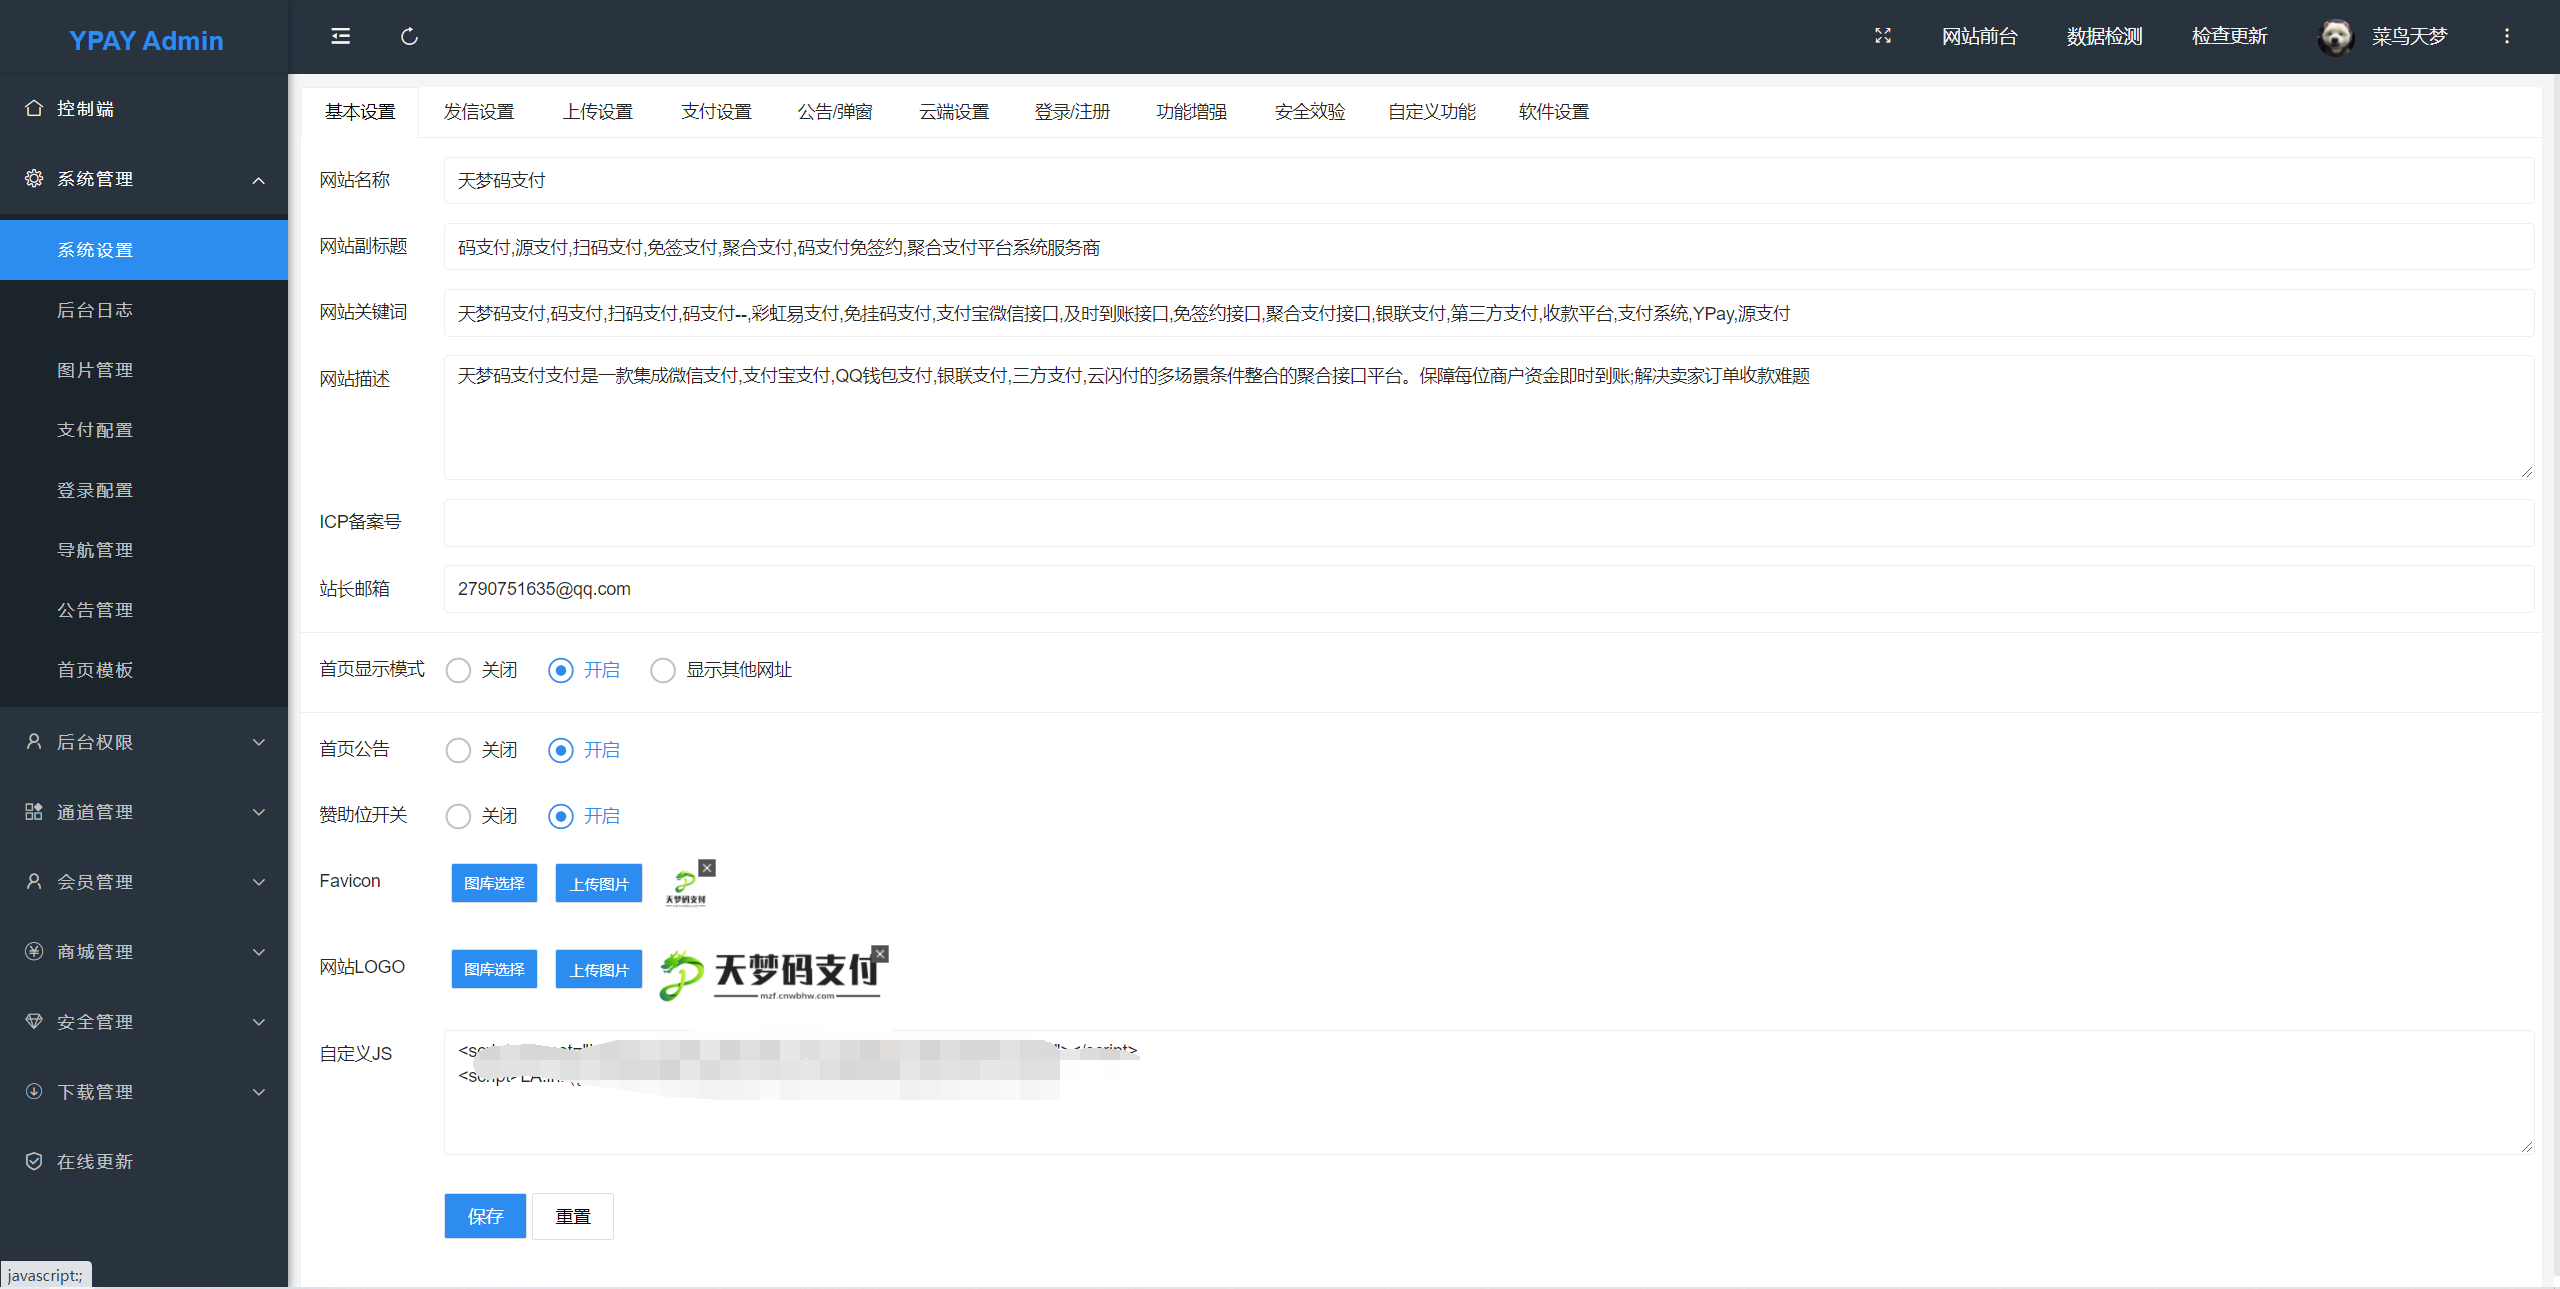Open 网站前台 in the top bar
The width and height of the screenshot is (2560, 1289).
tap(1980, 37)
